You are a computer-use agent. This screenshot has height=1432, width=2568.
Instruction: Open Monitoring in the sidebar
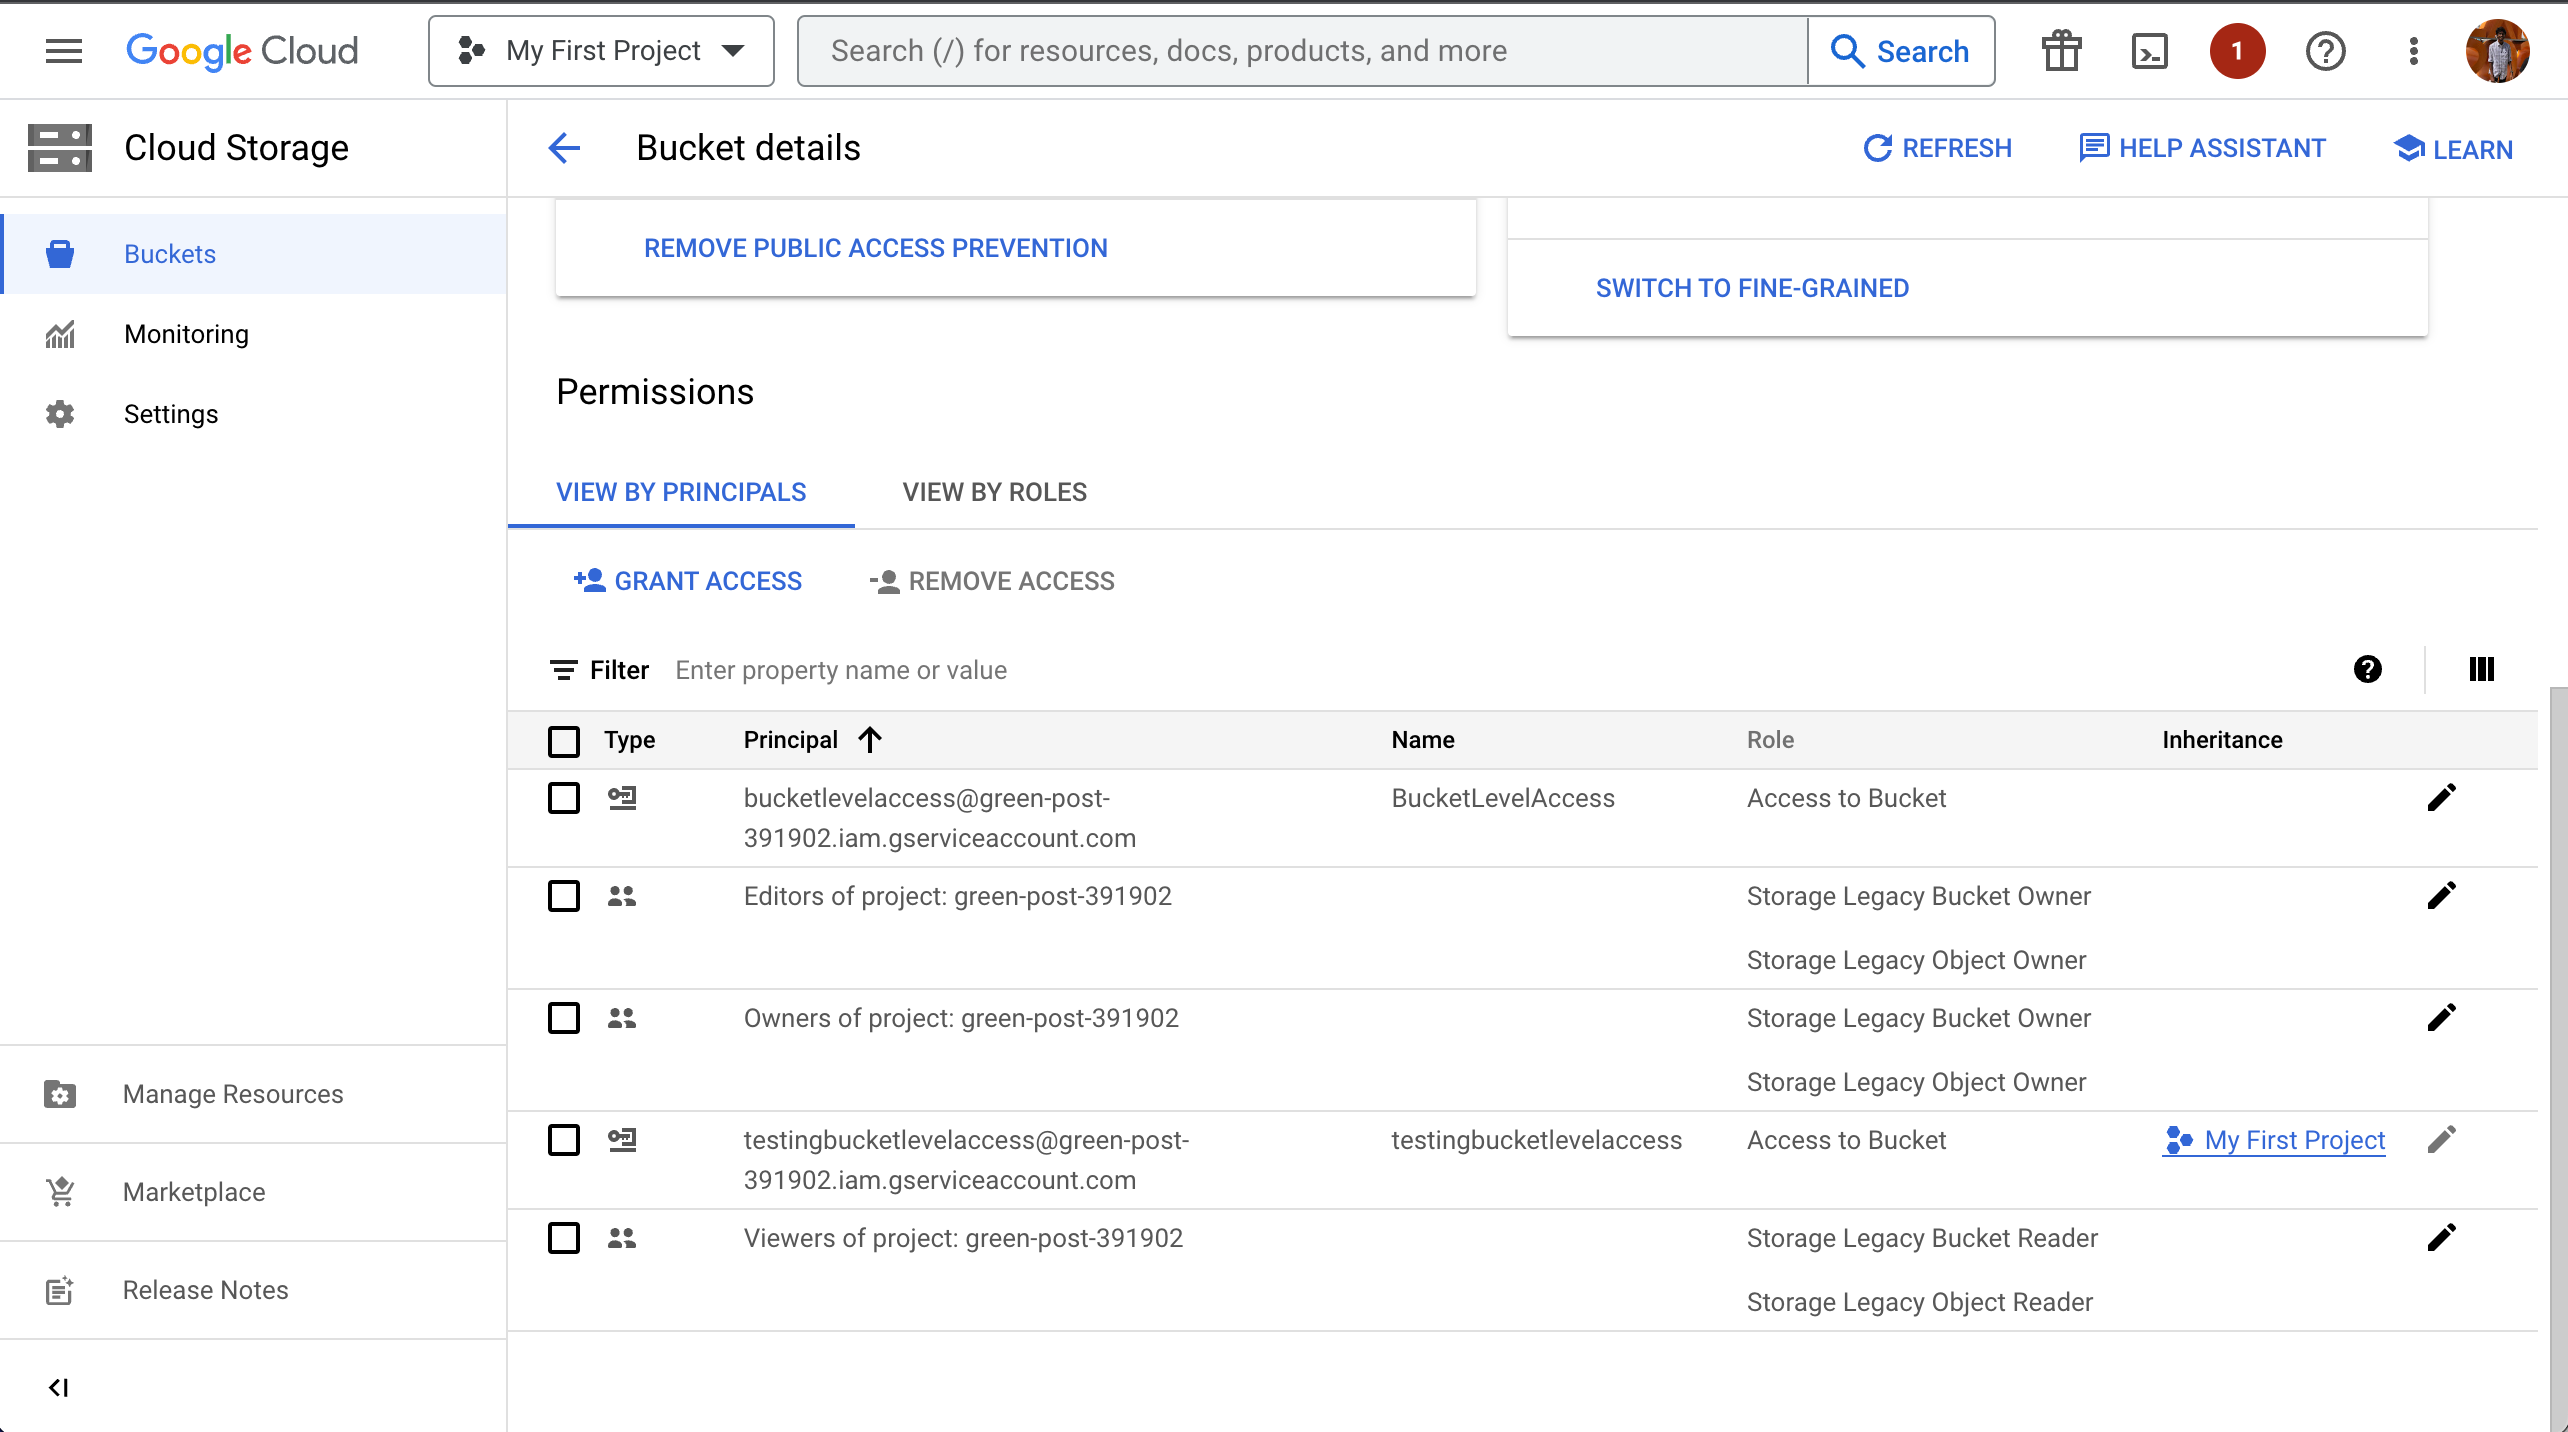186,334
